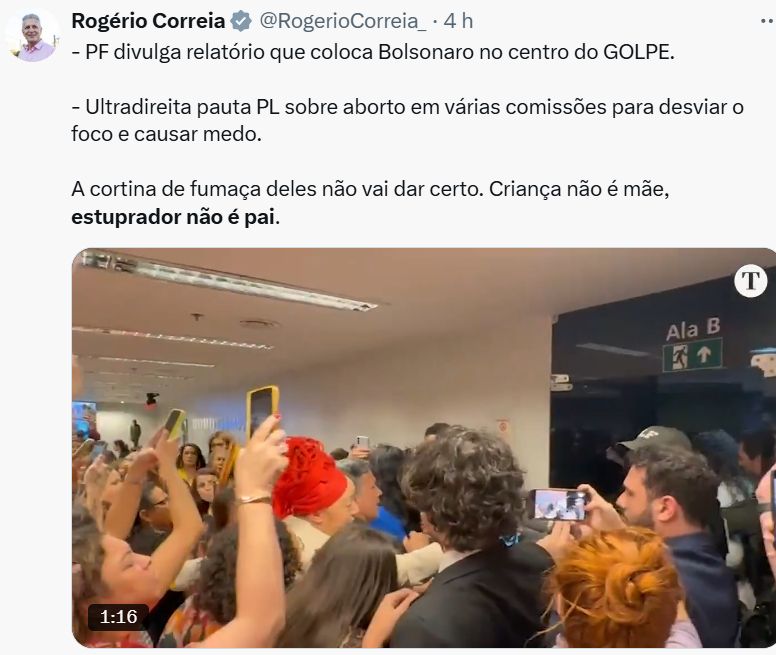
Task: Click the "Rogério Correia" display name
Action: [x=148, y=21]
